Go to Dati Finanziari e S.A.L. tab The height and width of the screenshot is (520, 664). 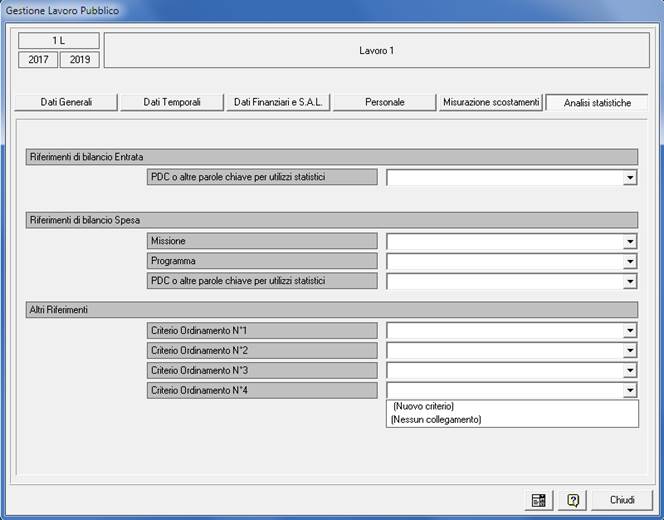277,102
